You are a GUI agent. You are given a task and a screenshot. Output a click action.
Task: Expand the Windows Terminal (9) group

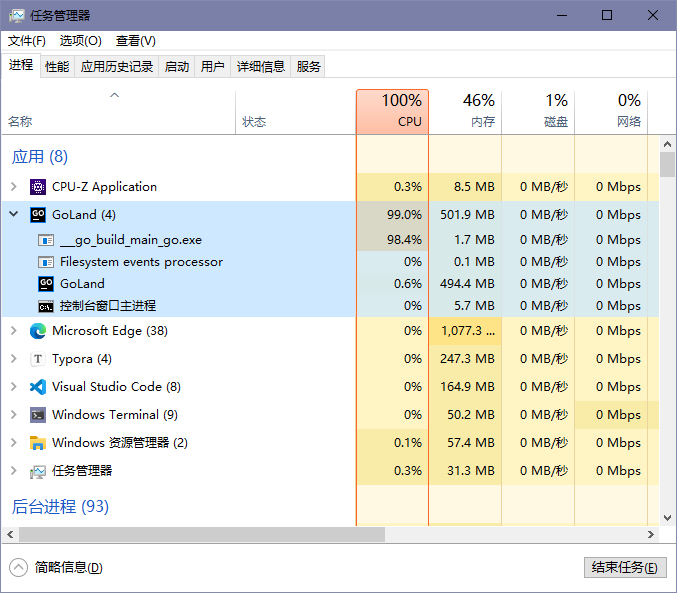[x=14, y=415]
